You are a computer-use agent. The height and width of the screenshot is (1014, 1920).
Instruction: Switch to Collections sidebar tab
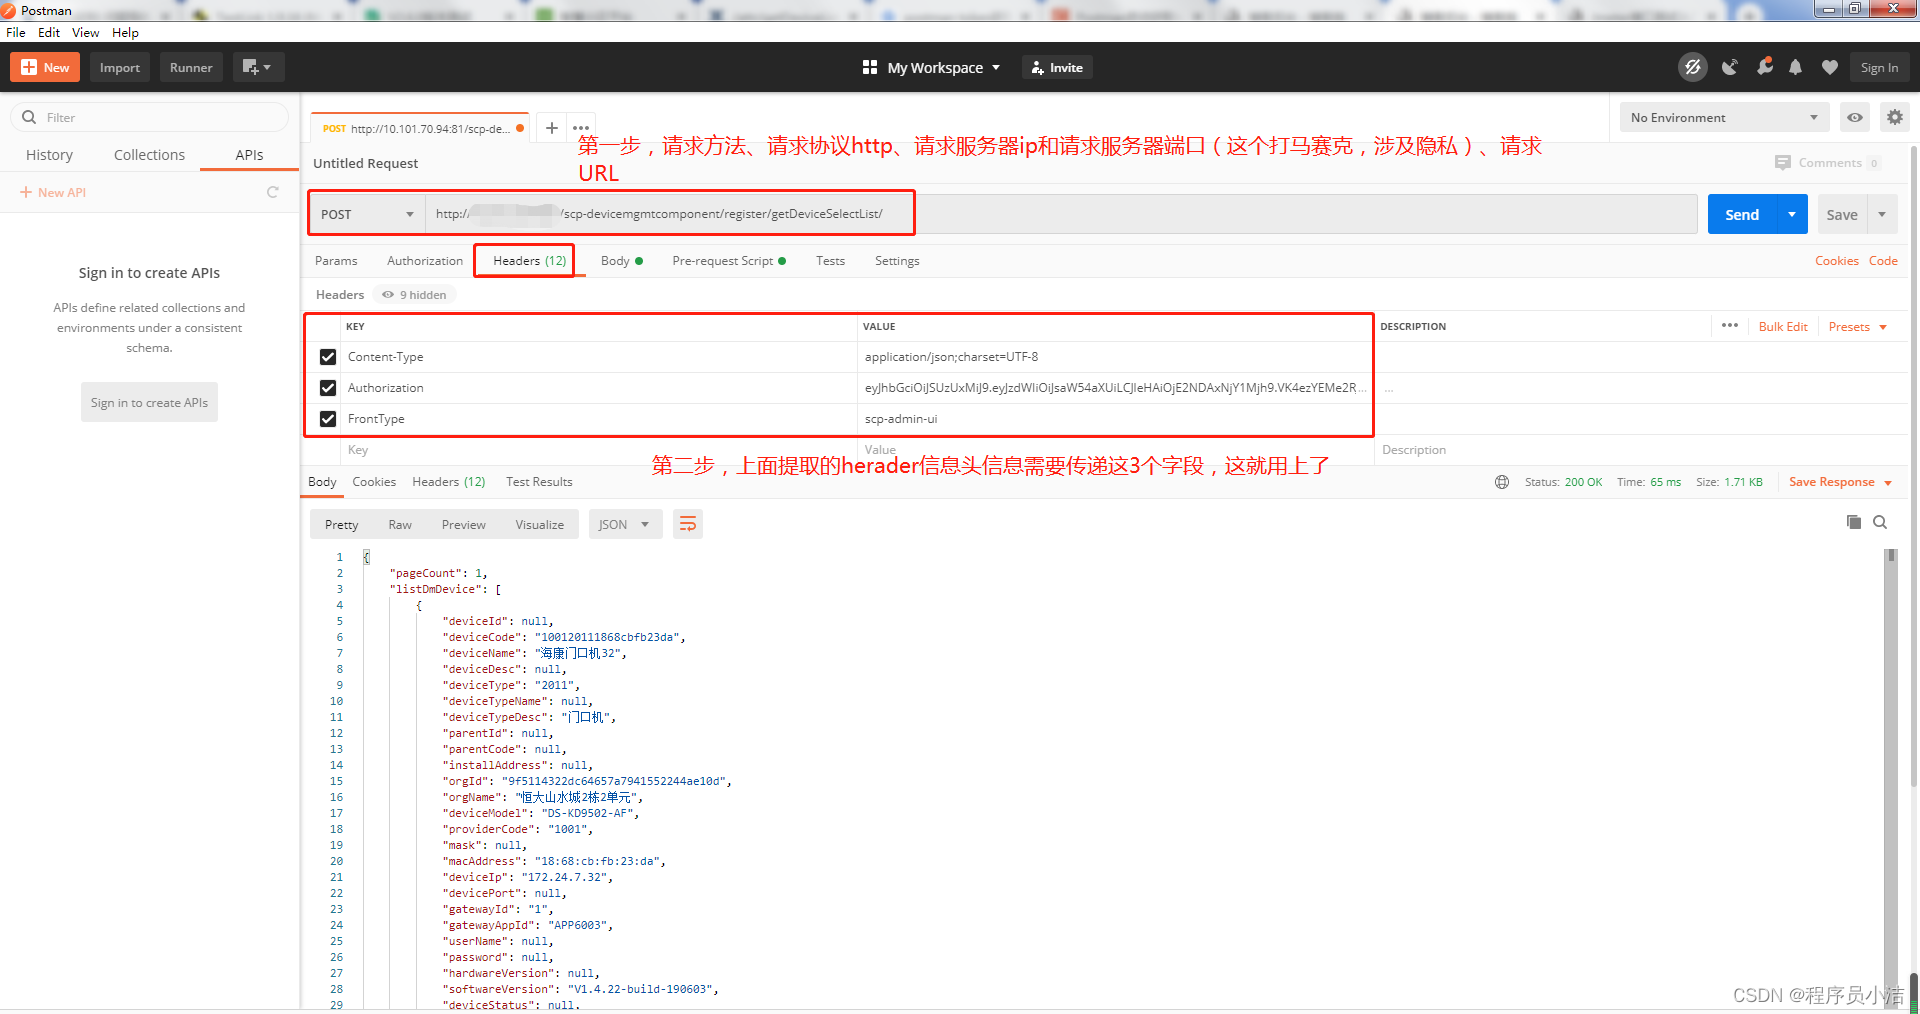point(149,155)
